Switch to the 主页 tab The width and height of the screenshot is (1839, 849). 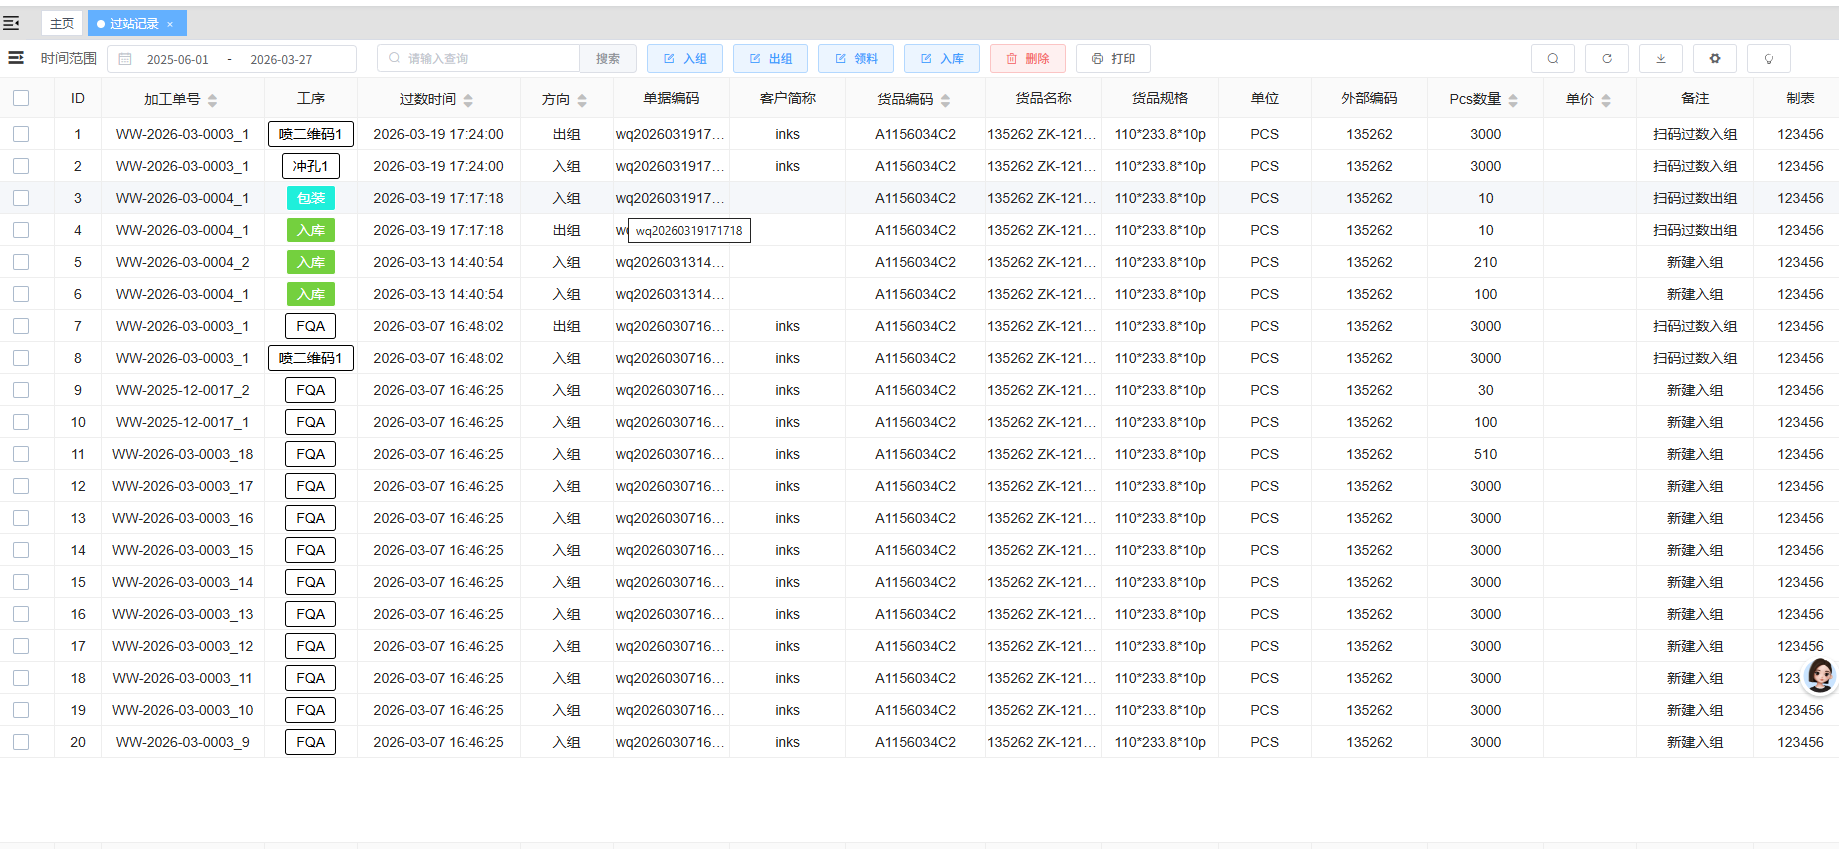tap(62, 23)
